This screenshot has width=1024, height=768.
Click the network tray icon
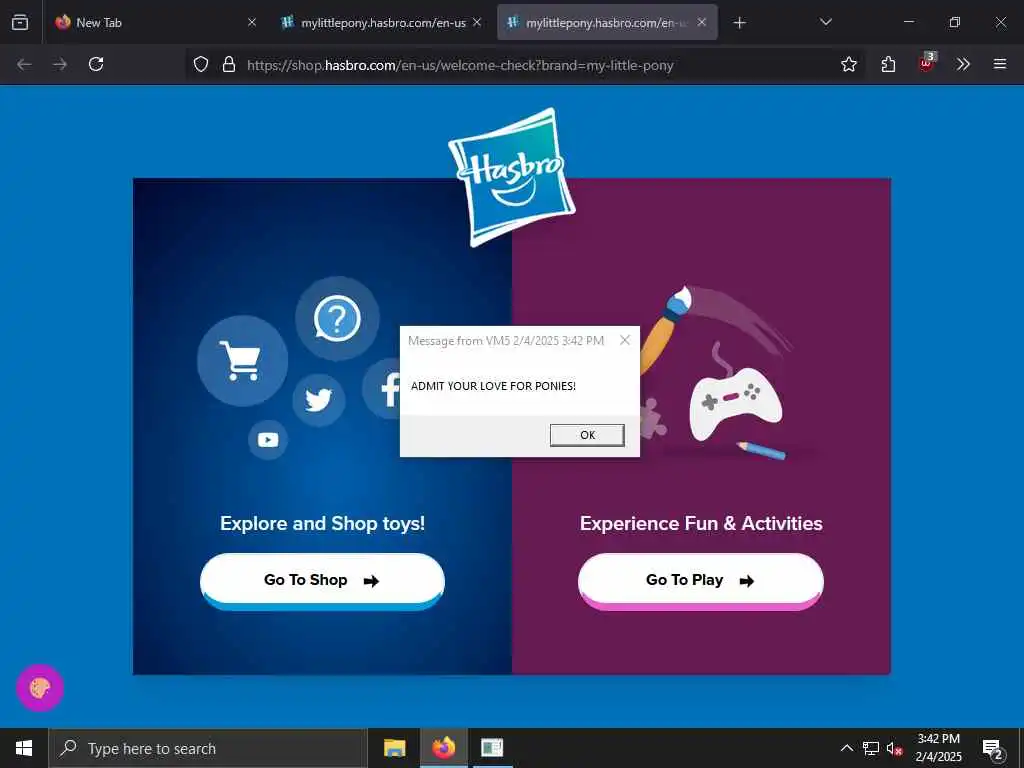[871, 748]
